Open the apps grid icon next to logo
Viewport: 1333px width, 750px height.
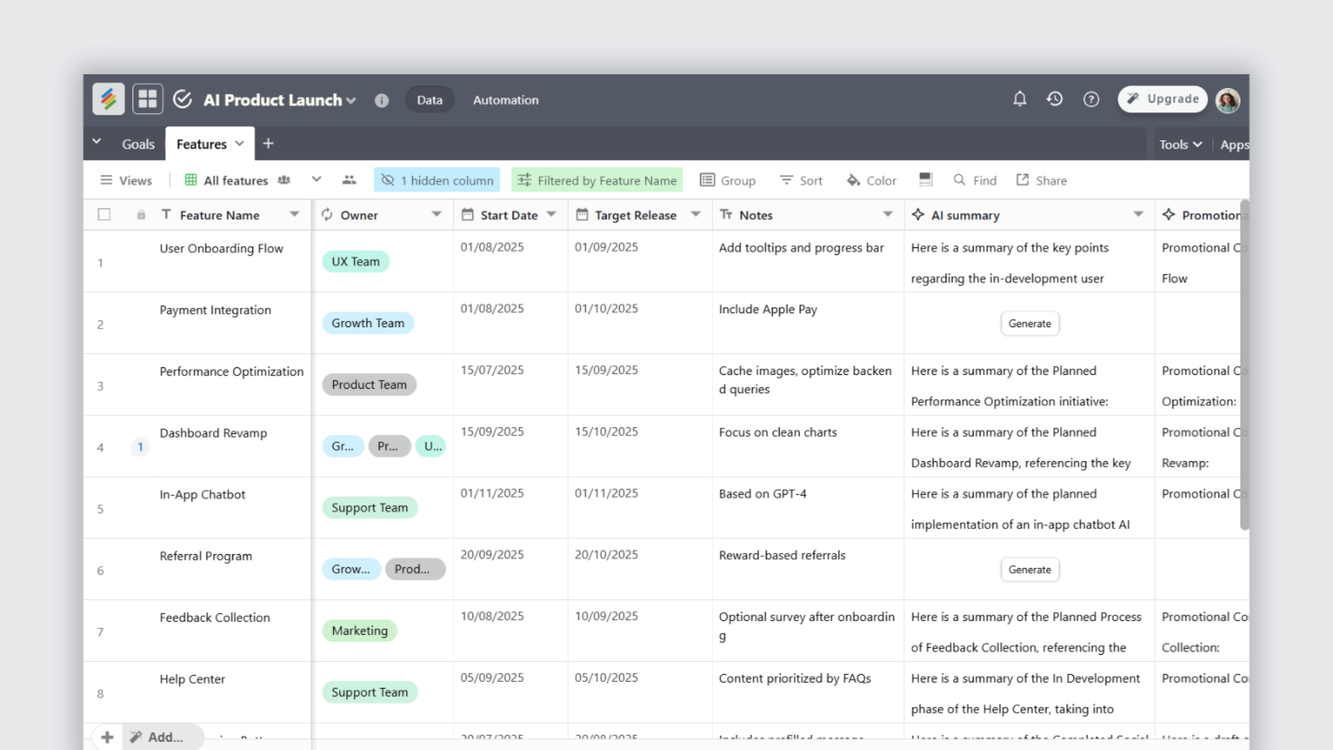pyautogui.click(x=147, y=98)
